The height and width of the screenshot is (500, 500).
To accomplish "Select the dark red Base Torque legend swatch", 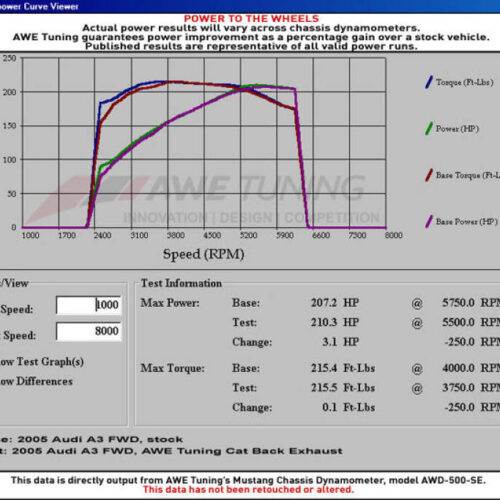I will 429,175.
